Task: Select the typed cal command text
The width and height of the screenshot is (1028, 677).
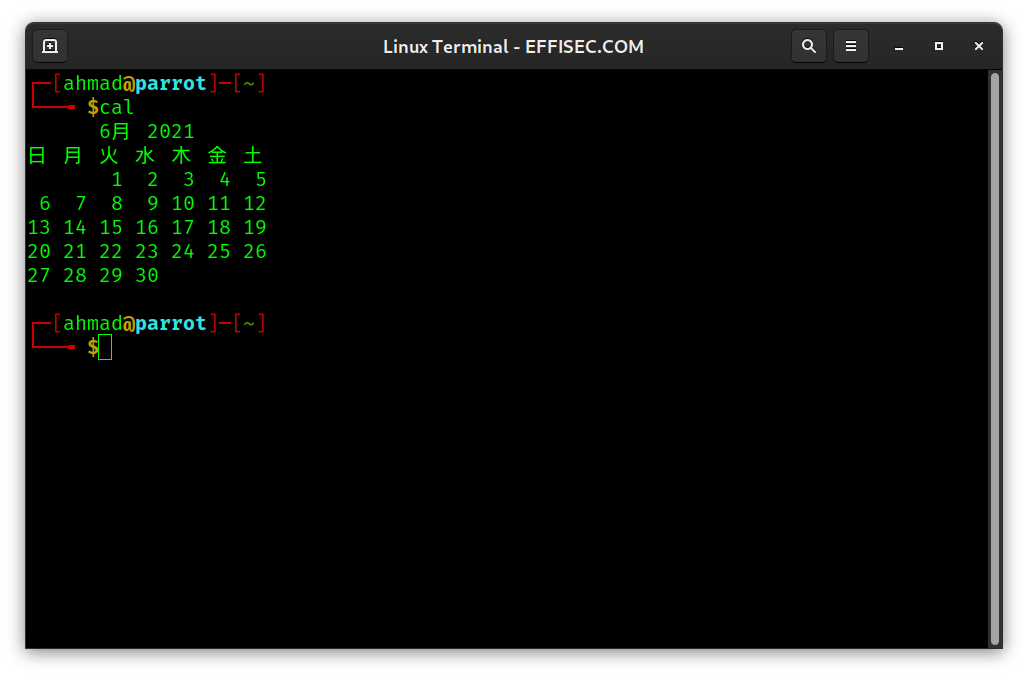Action: (x=118, y=107)
